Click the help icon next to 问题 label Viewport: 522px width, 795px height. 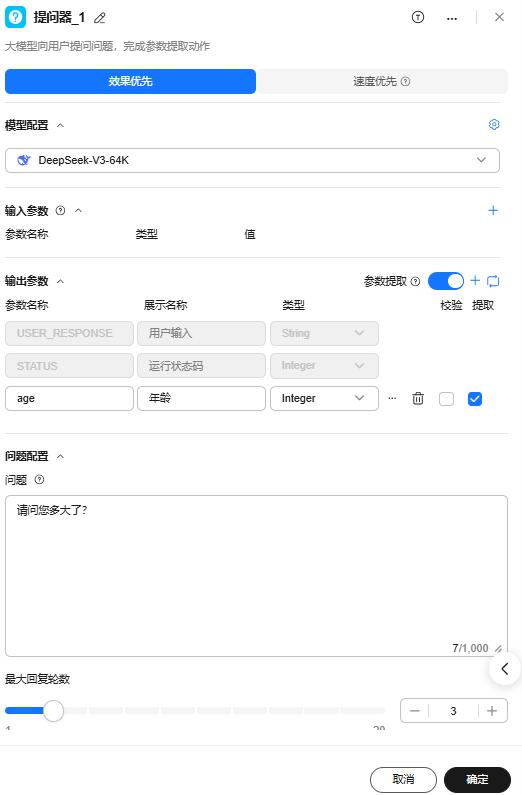pos(39,480)
